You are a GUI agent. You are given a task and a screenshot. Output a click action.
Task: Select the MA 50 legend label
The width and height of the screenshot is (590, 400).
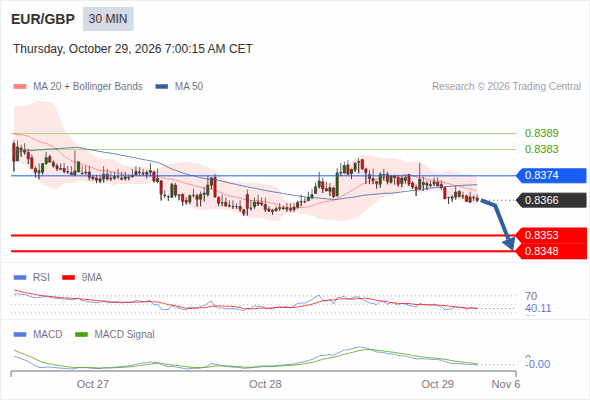coord(189,87)
